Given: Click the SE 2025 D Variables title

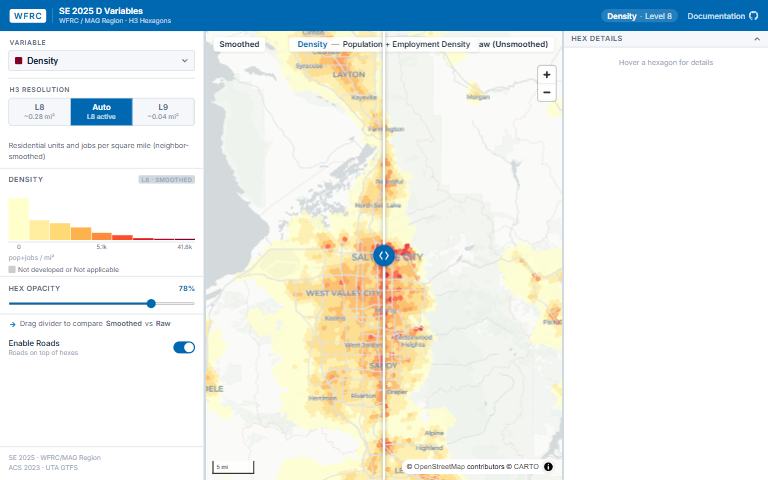Looking at the screenshot, I should pos(101,11).
